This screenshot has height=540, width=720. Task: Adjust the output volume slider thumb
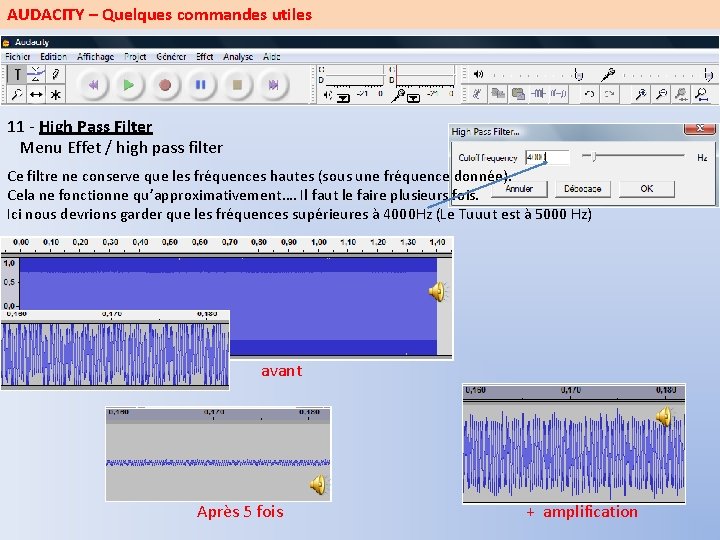(x=579, y=74)
